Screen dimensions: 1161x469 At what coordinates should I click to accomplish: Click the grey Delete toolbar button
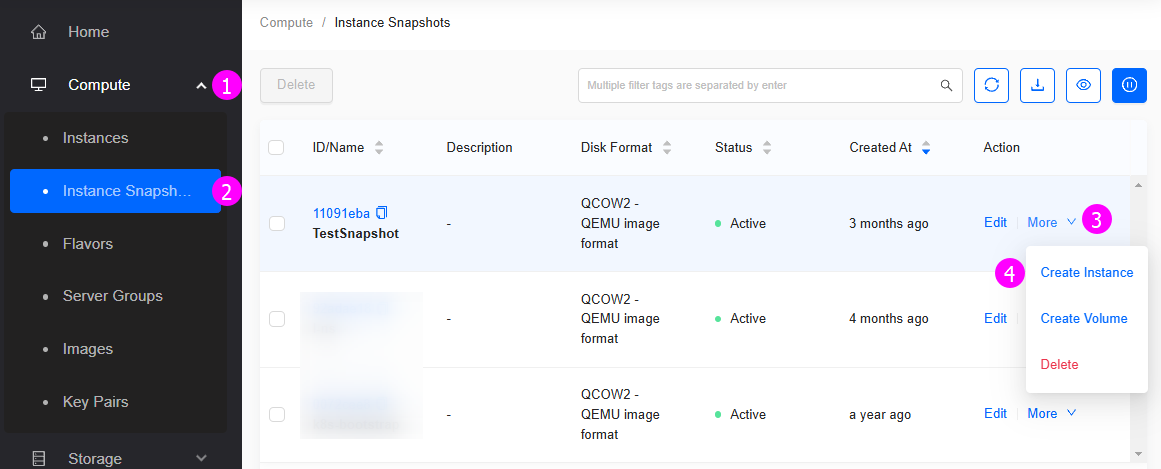pos(296,85)
